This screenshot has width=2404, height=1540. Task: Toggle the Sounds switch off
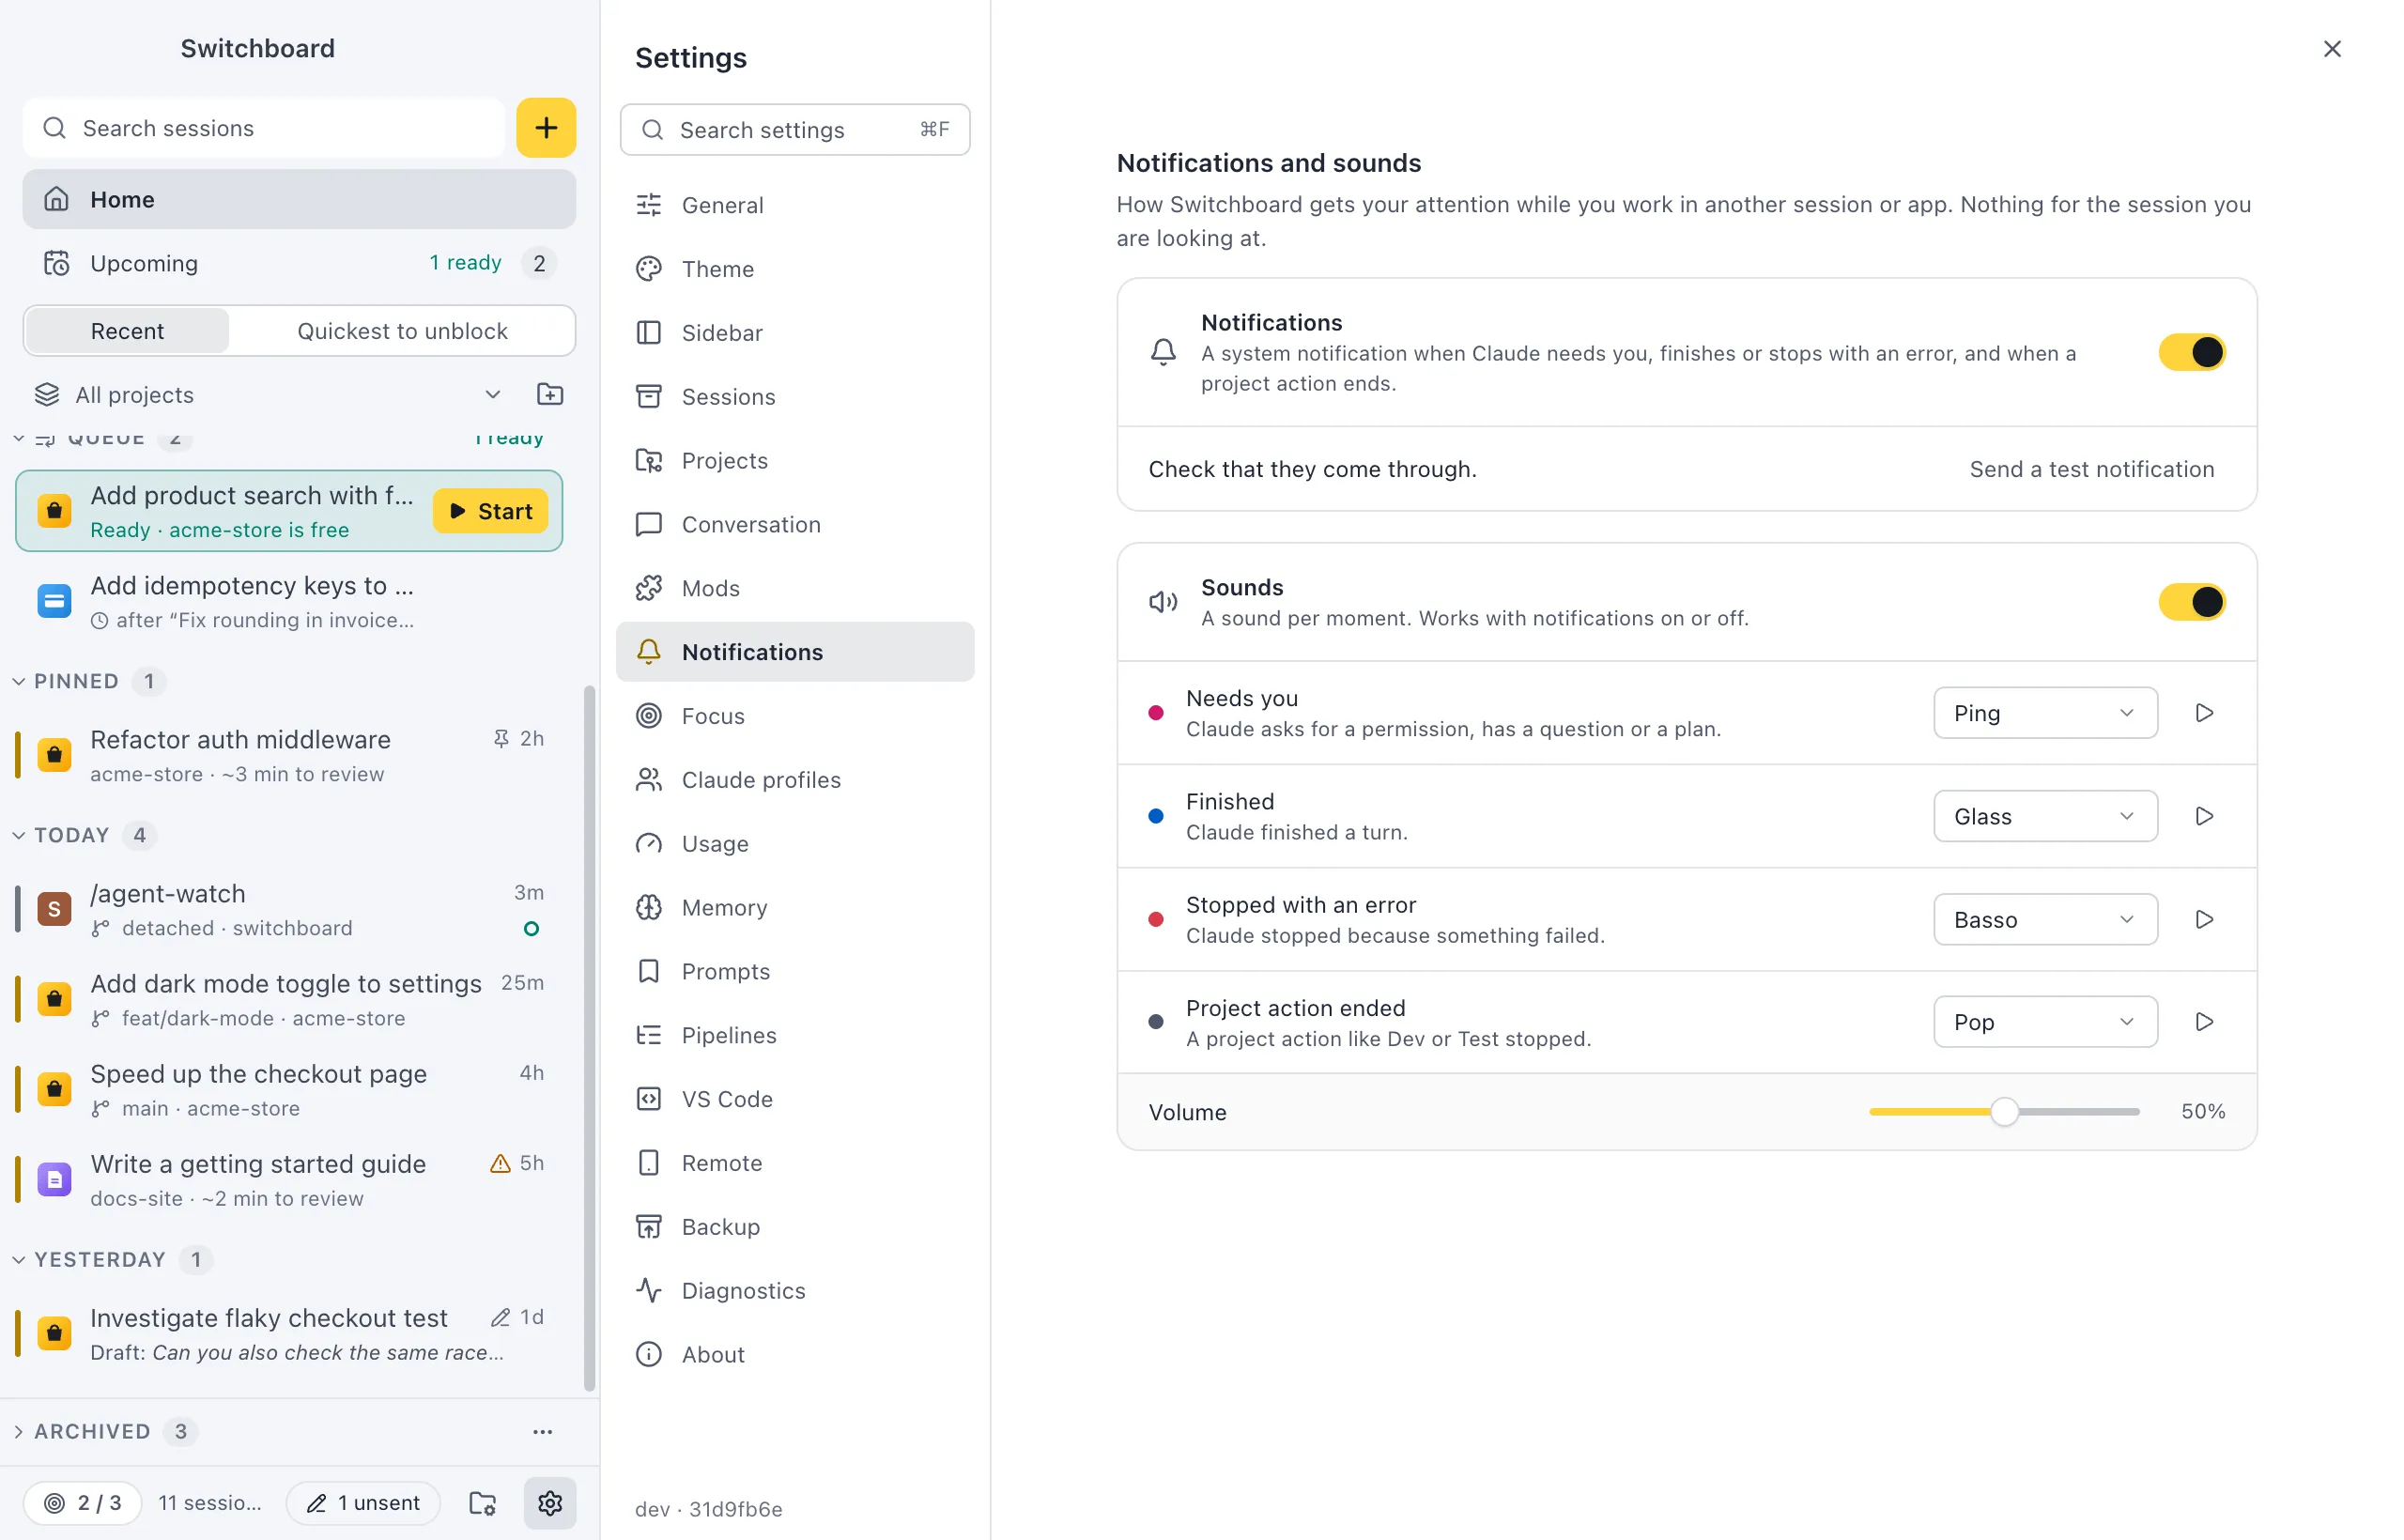[2192, 602]
